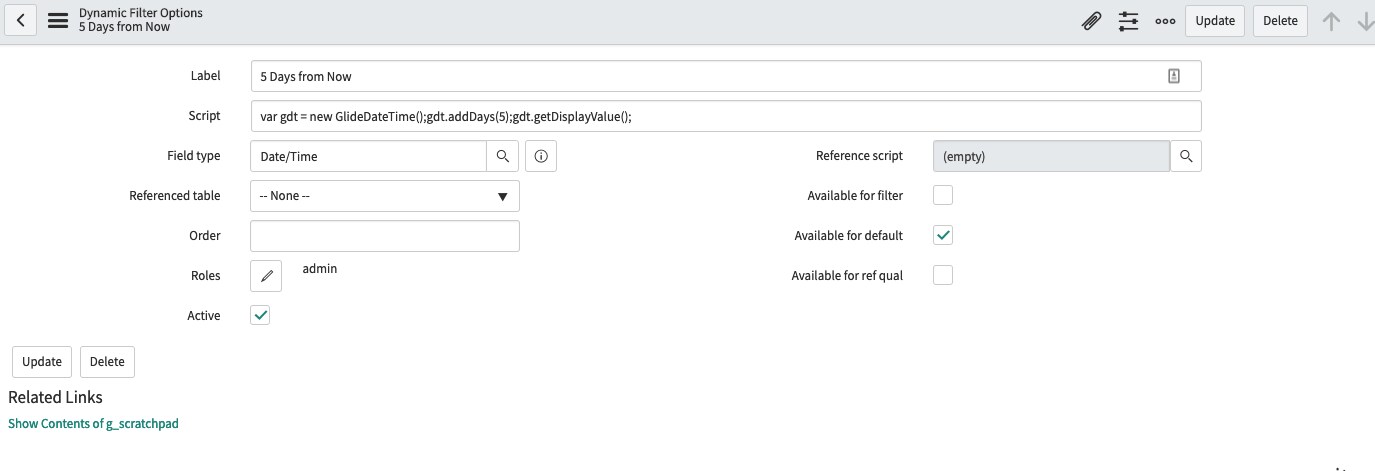Go to previous record with up arrow
Image resolution: width=1375 pixels, height=471 pixels.
(1331, 21)
